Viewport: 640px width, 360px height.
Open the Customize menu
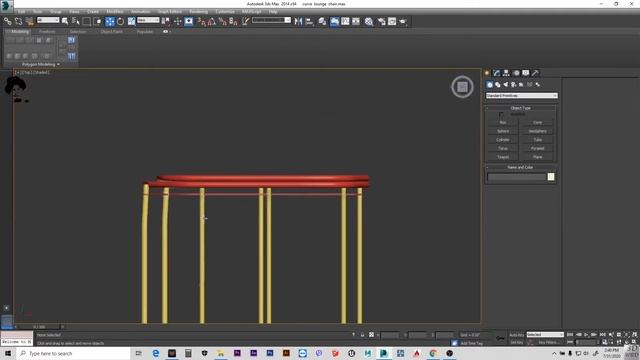[x=225, y=12]
